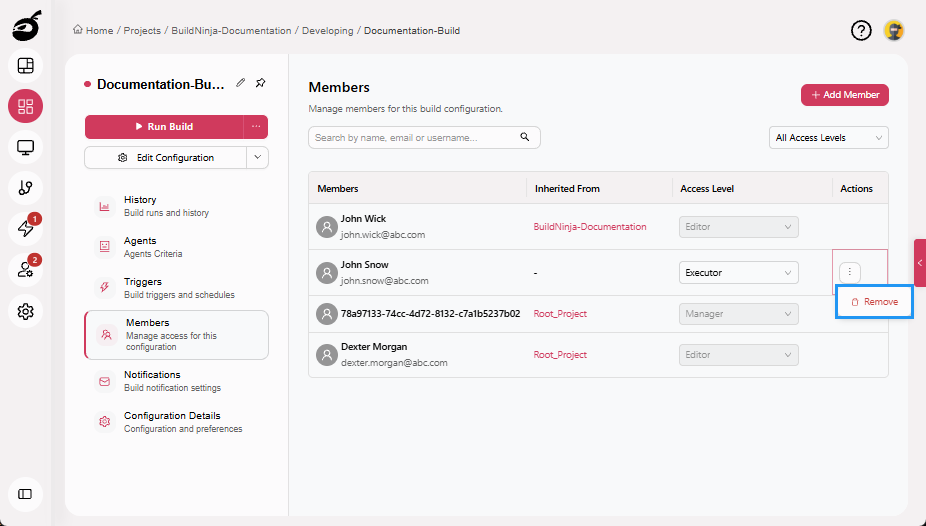The image size is (926, 526).
Task: Expand the Edit Configuration dropdown arrow
Action: coord(257,158)
